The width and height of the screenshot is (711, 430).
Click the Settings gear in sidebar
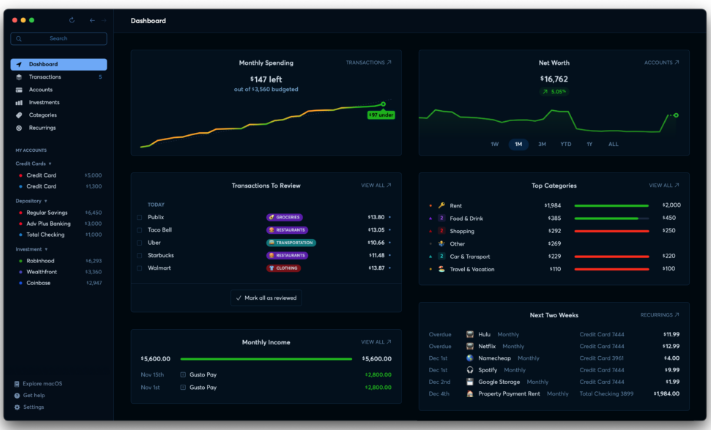pyautogui.click(x=17, y=407)
